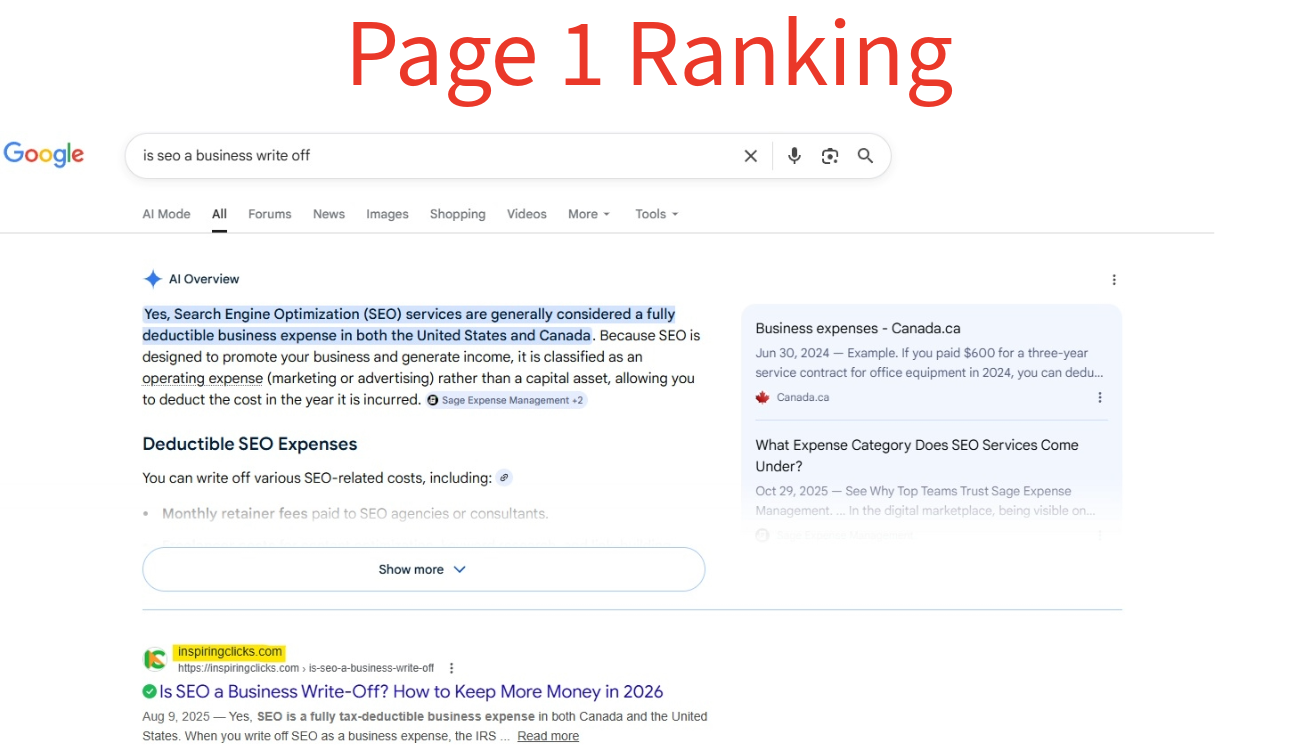The height and width of the screenshot is (756, 1298).
Task: Click Sage Expense Management +2 source chip
Action: (x=506, y=400)
